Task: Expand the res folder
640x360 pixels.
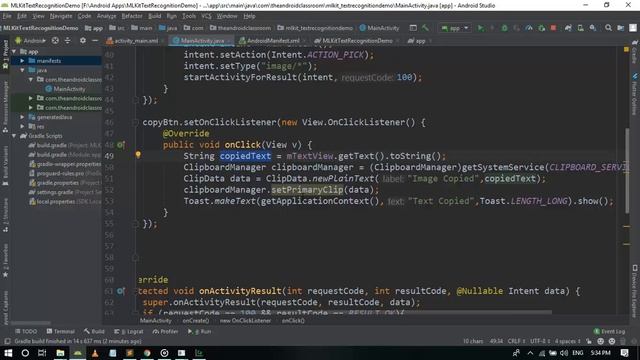Action: (x=22, y=127)
